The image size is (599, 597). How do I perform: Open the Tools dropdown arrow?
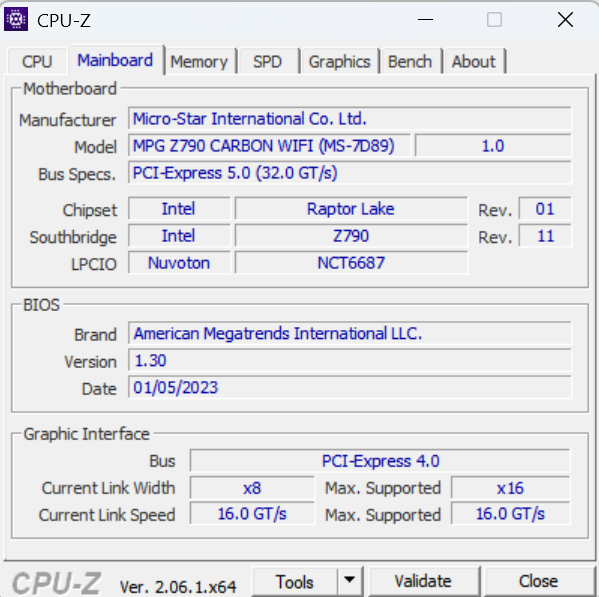pyautogui.click(x=349, y=581)
